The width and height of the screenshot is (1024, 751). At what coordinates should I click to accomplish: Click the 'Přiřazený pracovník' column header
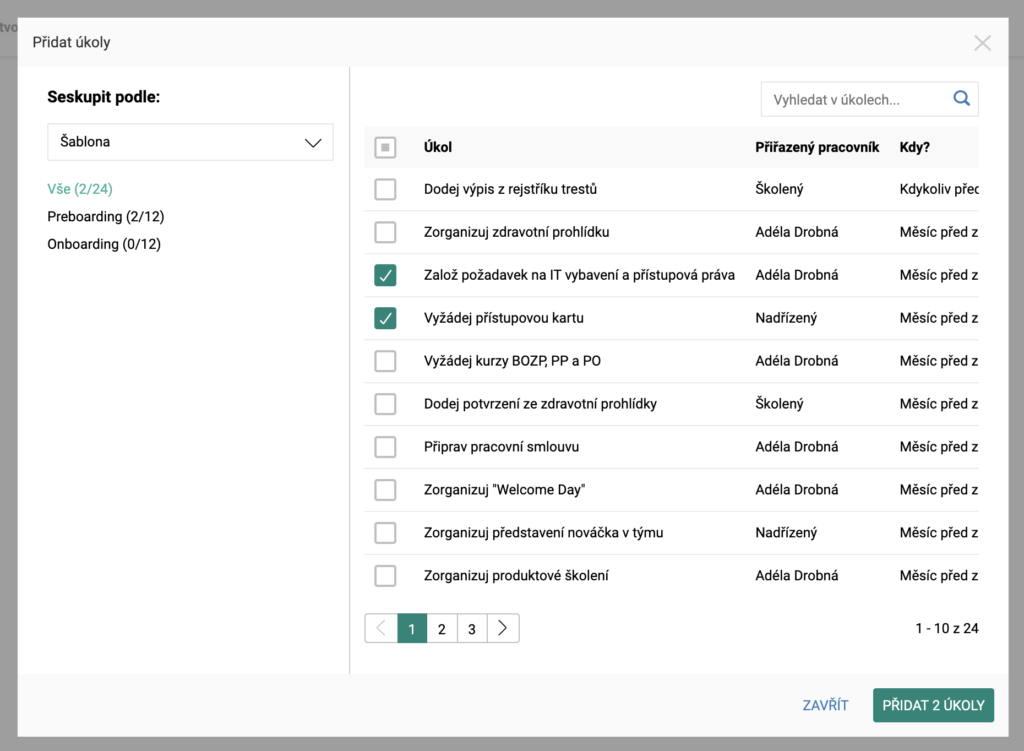coord(817,147)
